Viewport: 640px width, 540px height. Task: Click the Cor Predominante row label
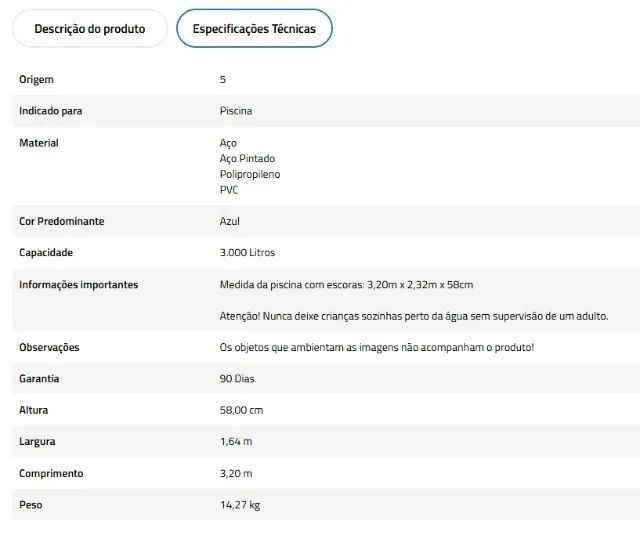[62, 221]
